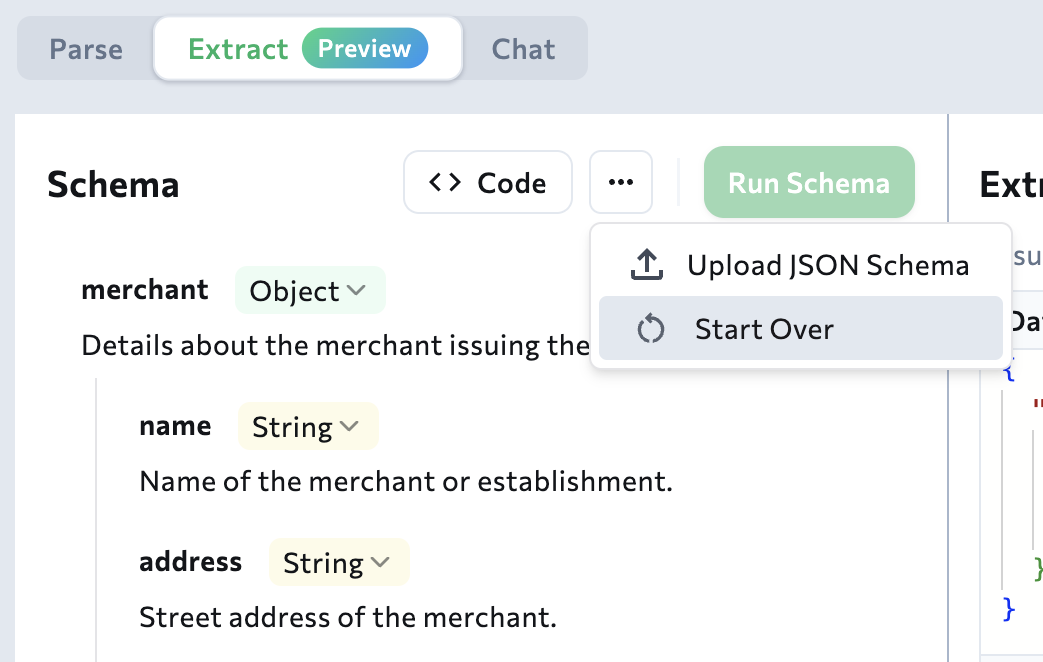Image resolution: width=1043 pixels, height=662 pixels.
Task: Click the Schema panel heading
Action: tap(113, 184)
